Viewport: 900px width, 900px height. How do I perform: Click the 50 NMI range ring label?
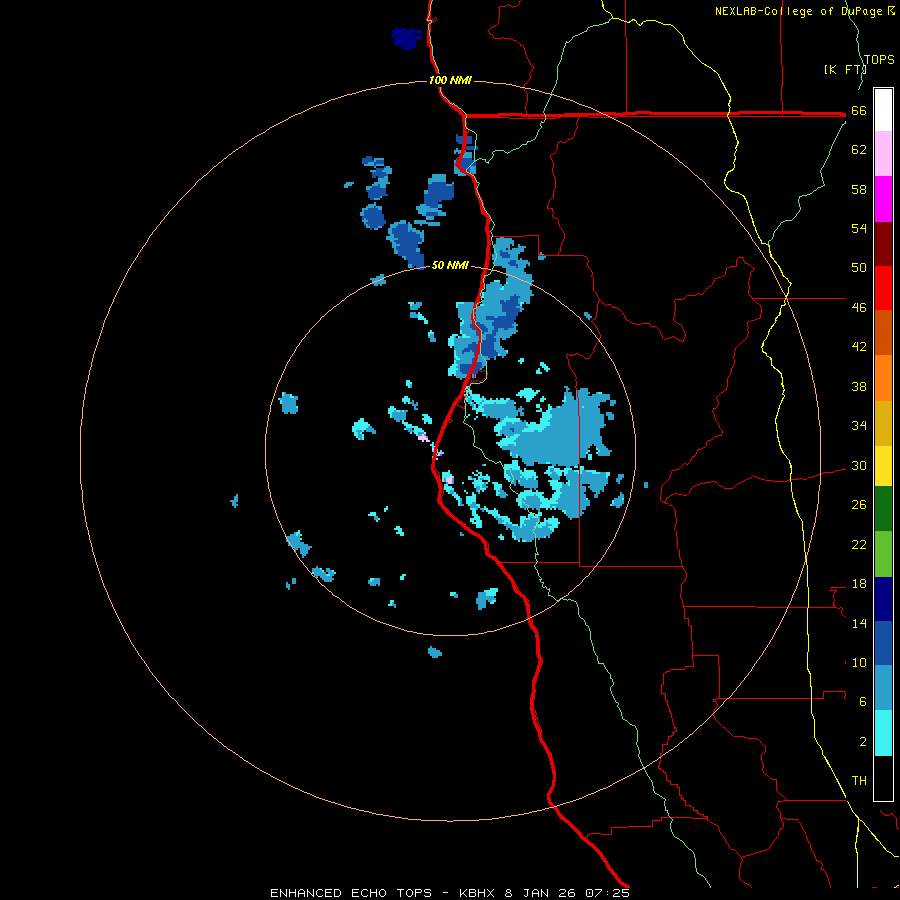pyautogui.click(x=450, y=265)
